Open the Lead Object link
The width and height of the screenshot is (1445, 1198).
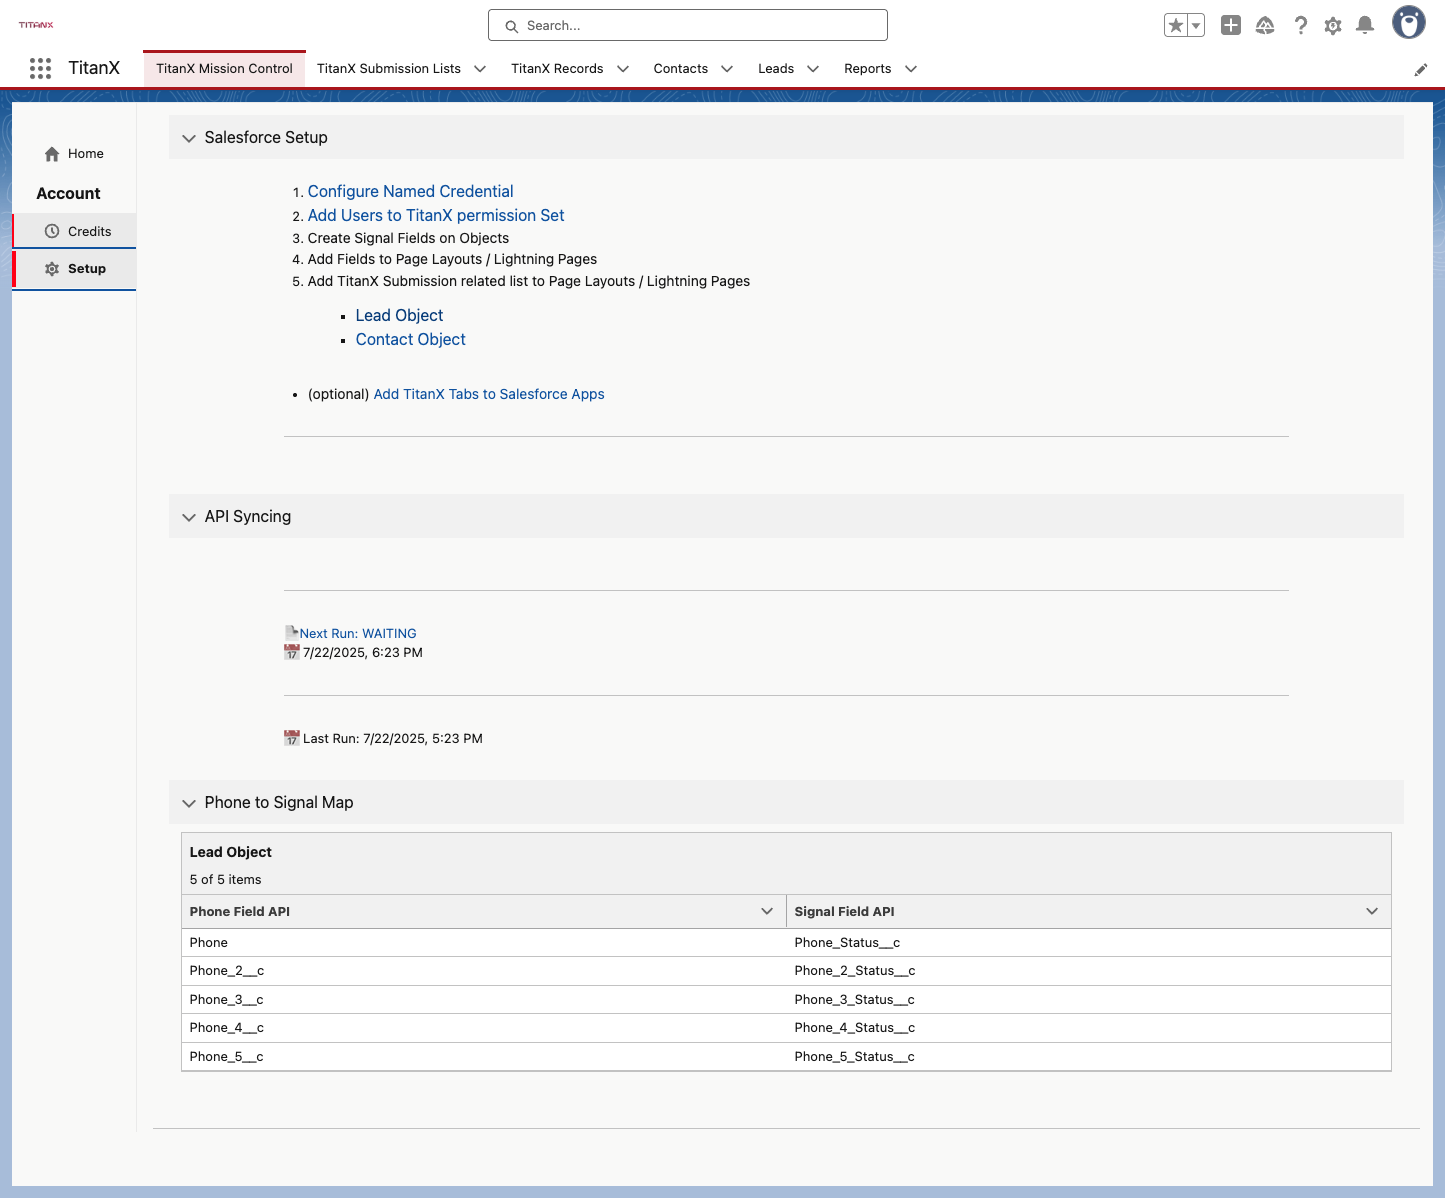click(x=399, y=315)
